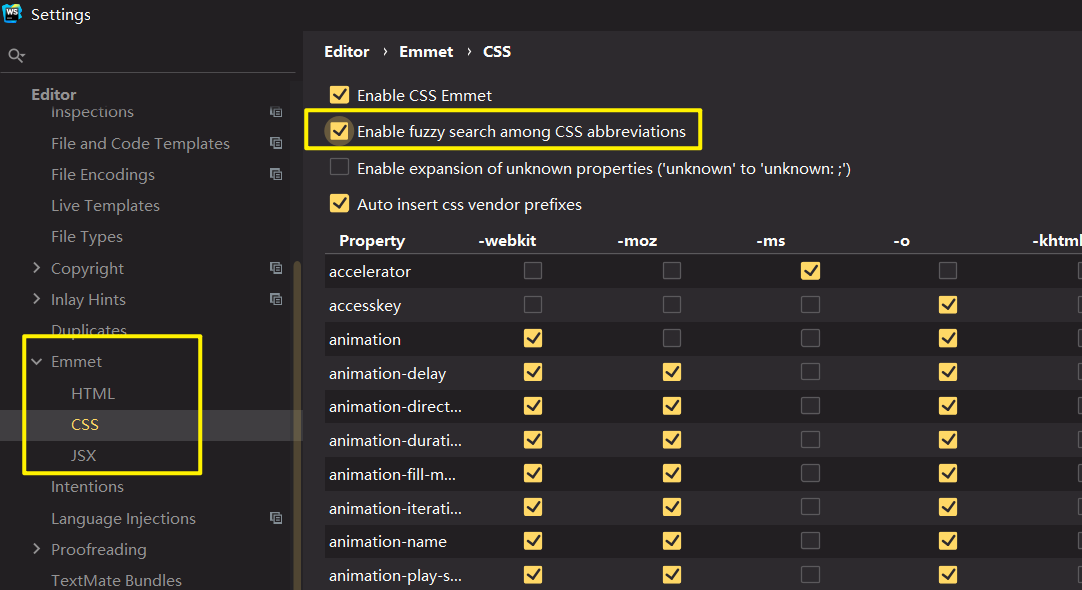Click project-level icon next to Language Injections

[276, 518]
